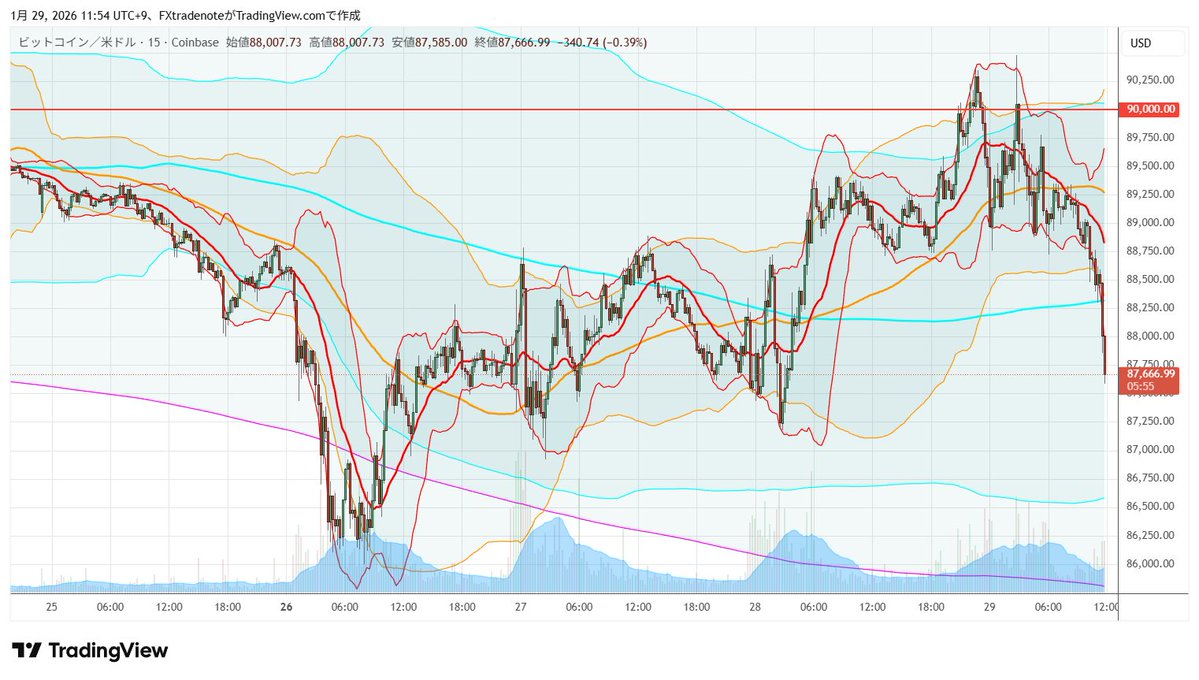Click the bold date label 26
Image resolution: width=1199 pixels, height=680 pixels.
pos(287,607)
